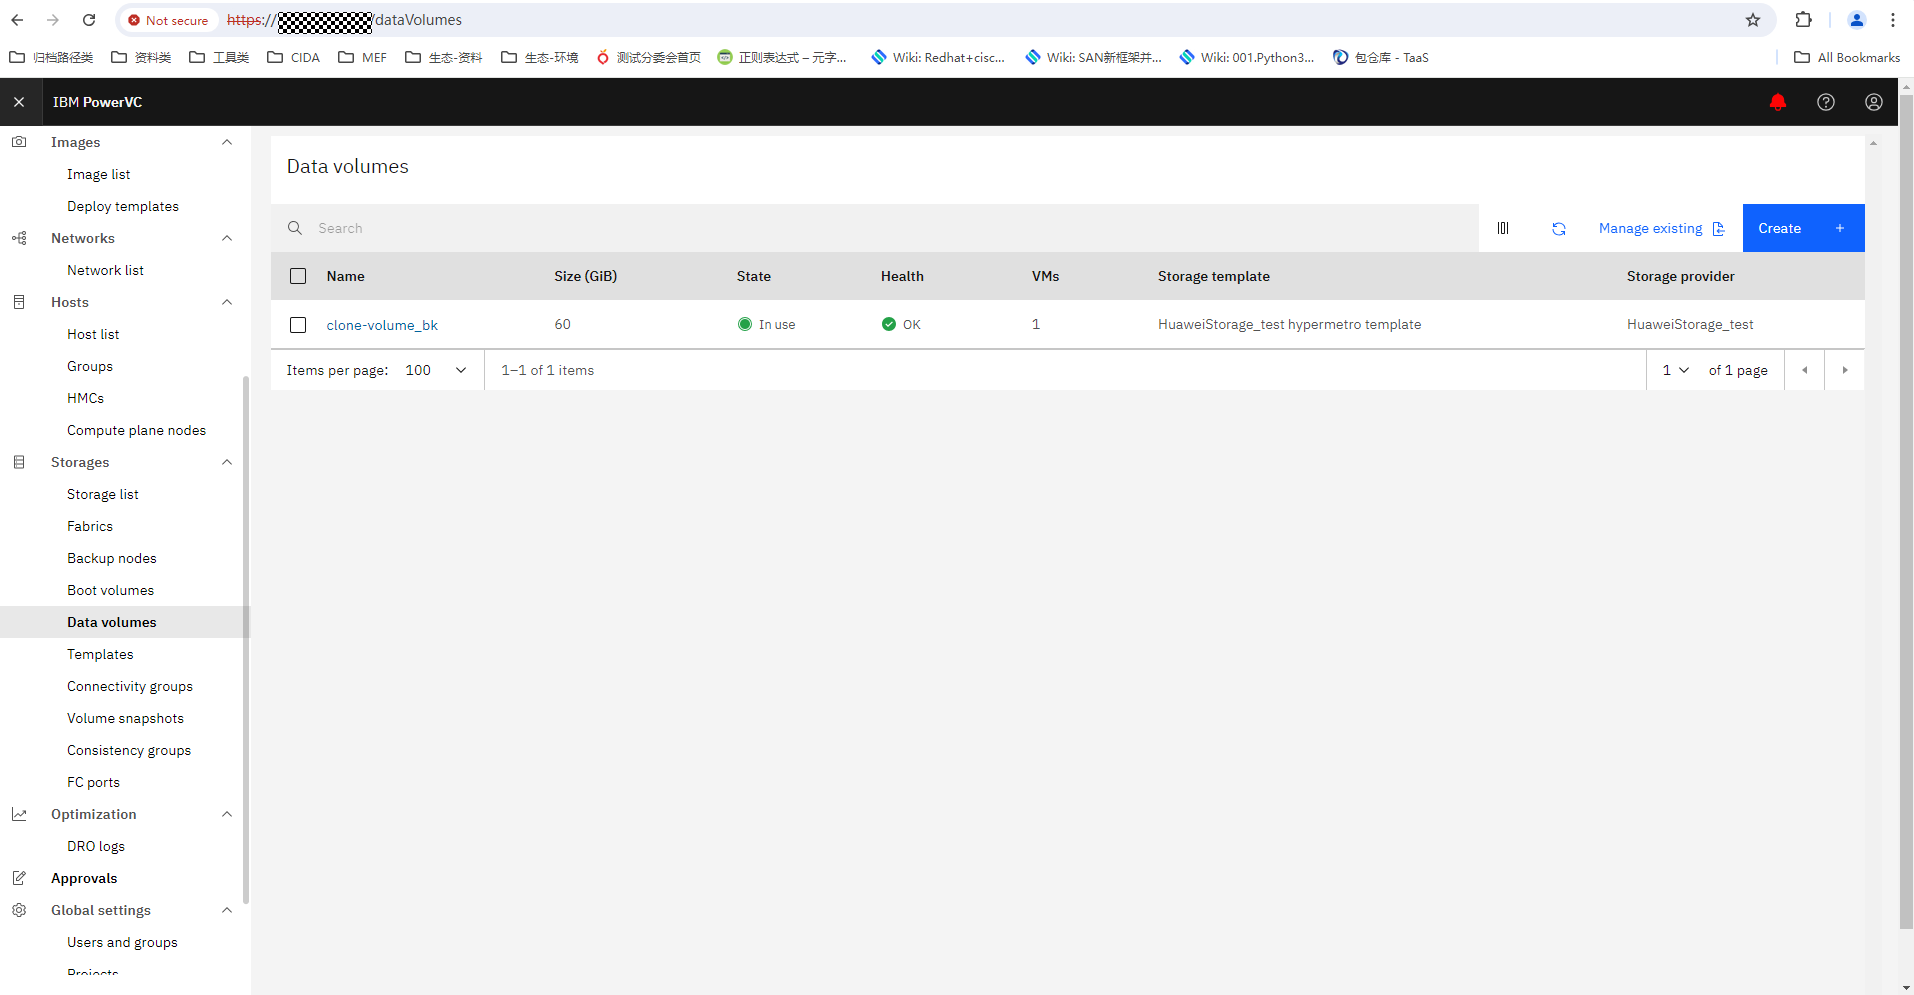This screenshot has height=995, width=1914.
Task: Collapse the Optimization section chevron
Action: point(227,814)
